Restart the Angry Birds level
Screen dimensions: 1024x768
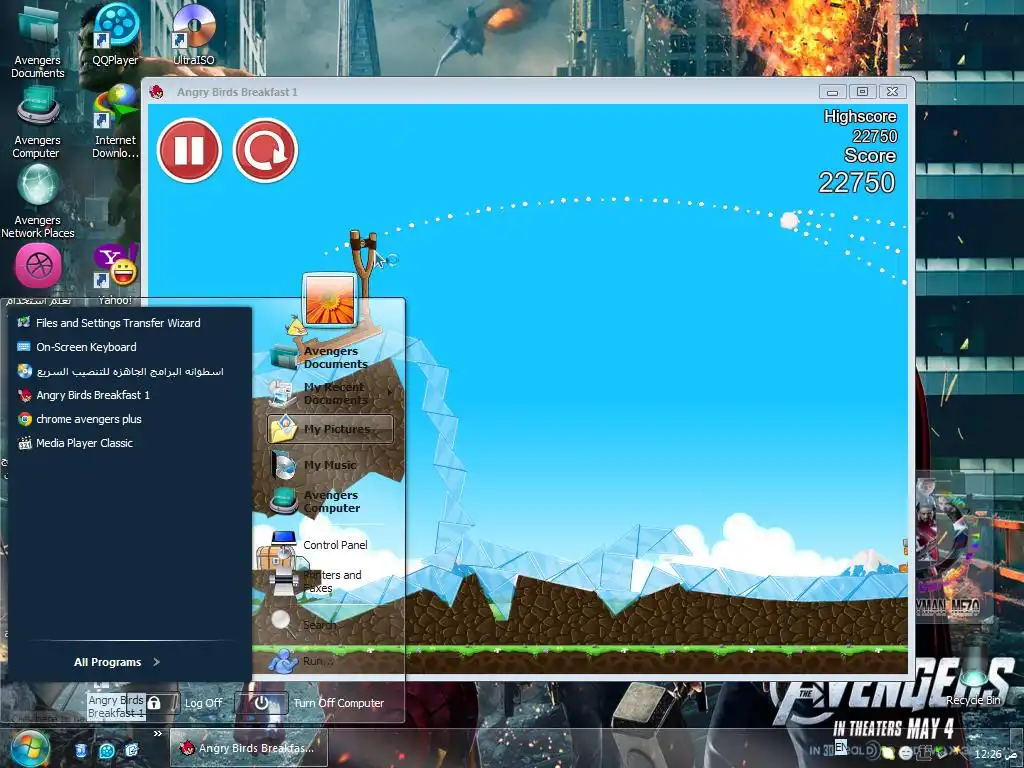pos(265,150)
